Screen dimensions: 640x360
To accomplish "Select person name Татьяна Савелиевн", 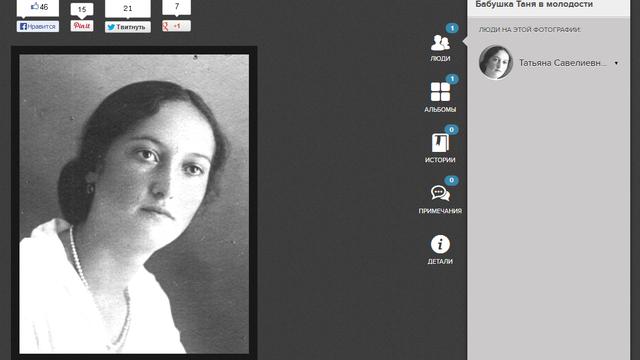I will tap(562, 63).
